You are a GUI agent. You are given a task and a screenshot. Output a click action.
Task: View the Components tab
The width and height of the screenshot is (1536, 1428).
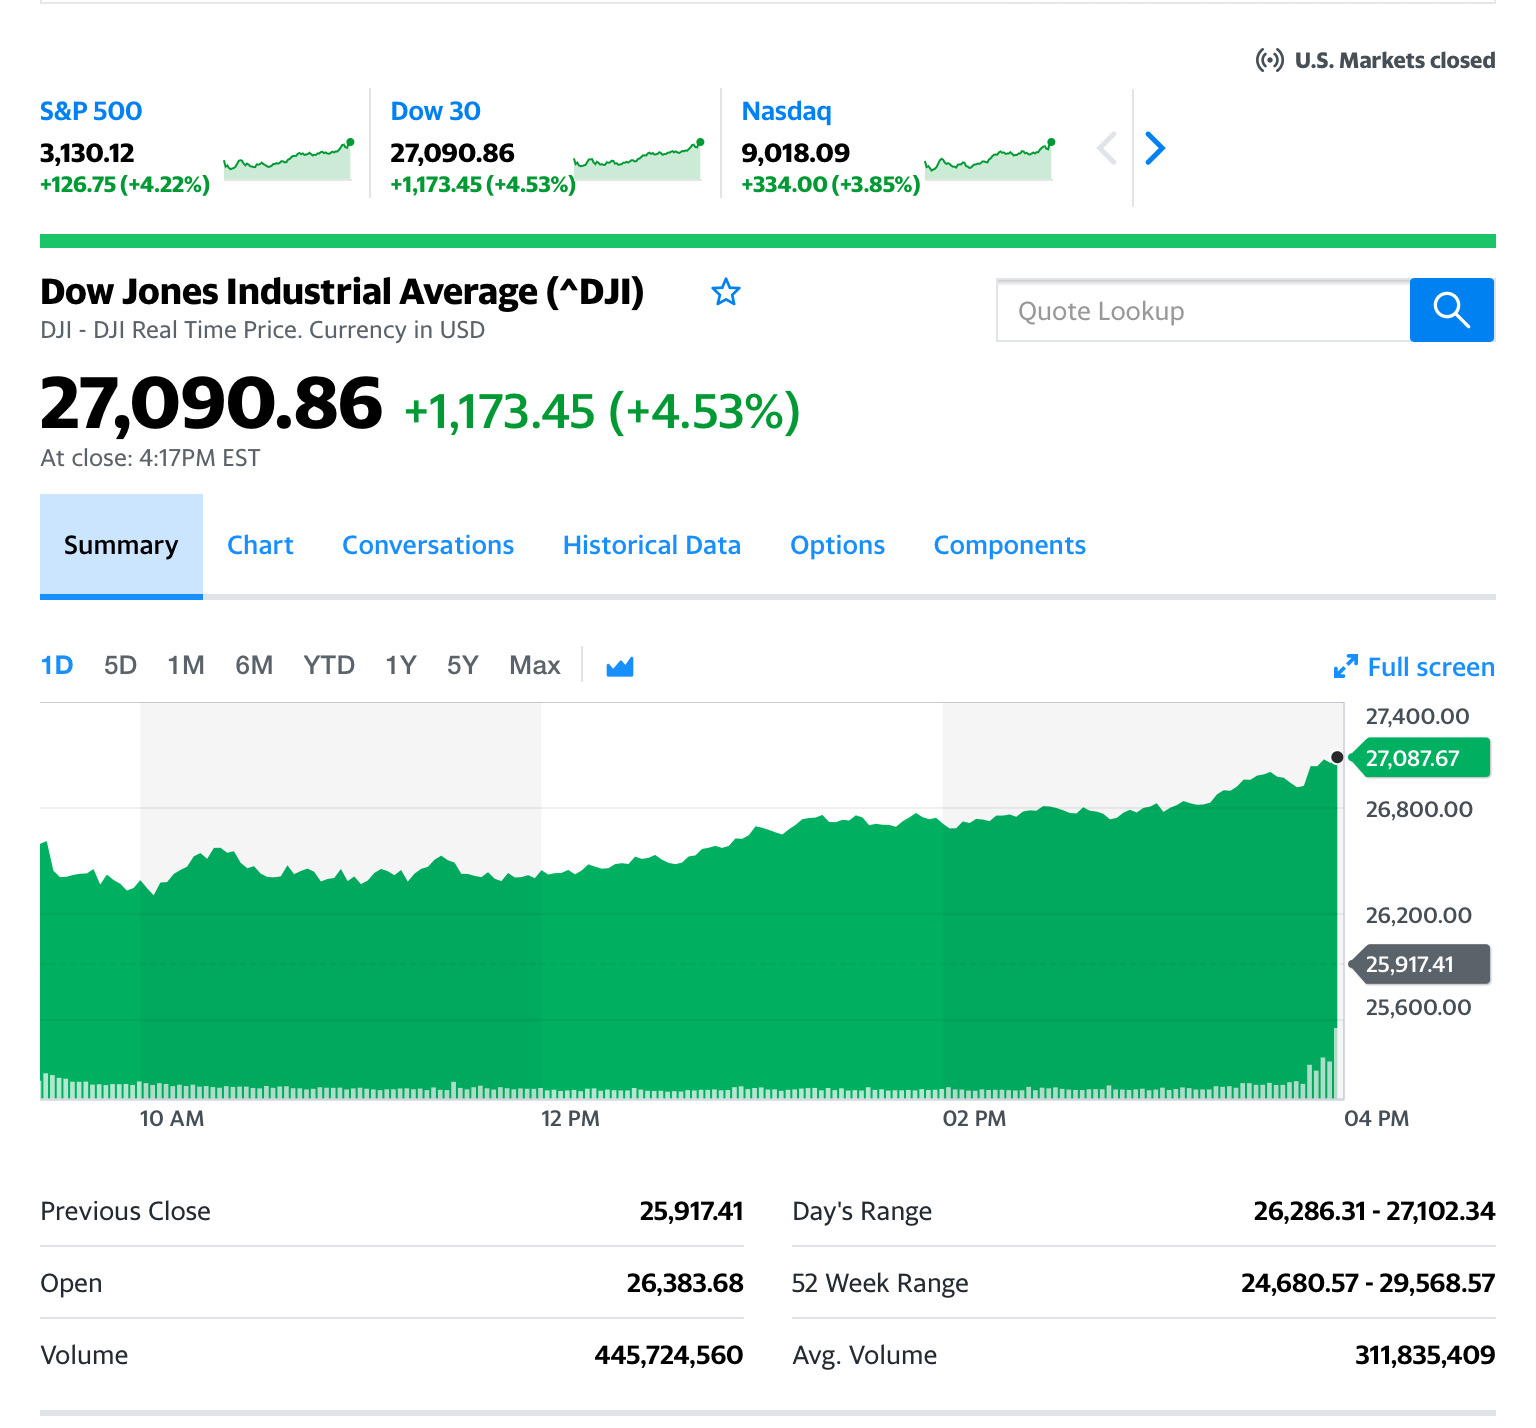point(1010,545)
